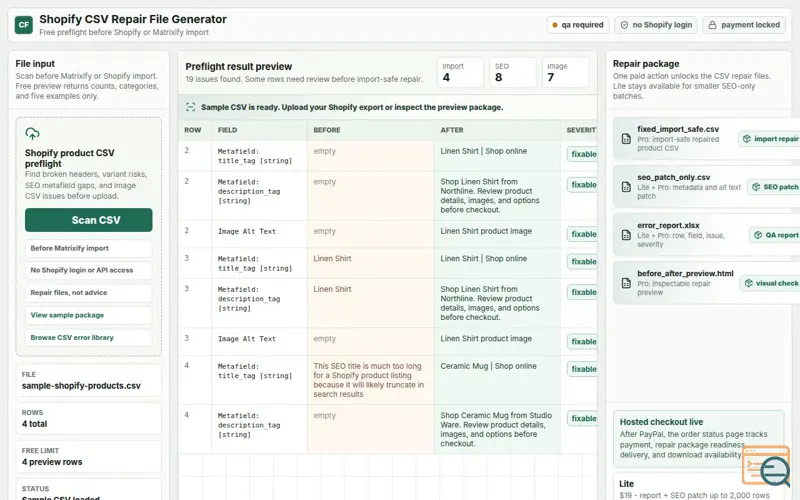Click the file icon for fixed_import_safe.csv

626,139
